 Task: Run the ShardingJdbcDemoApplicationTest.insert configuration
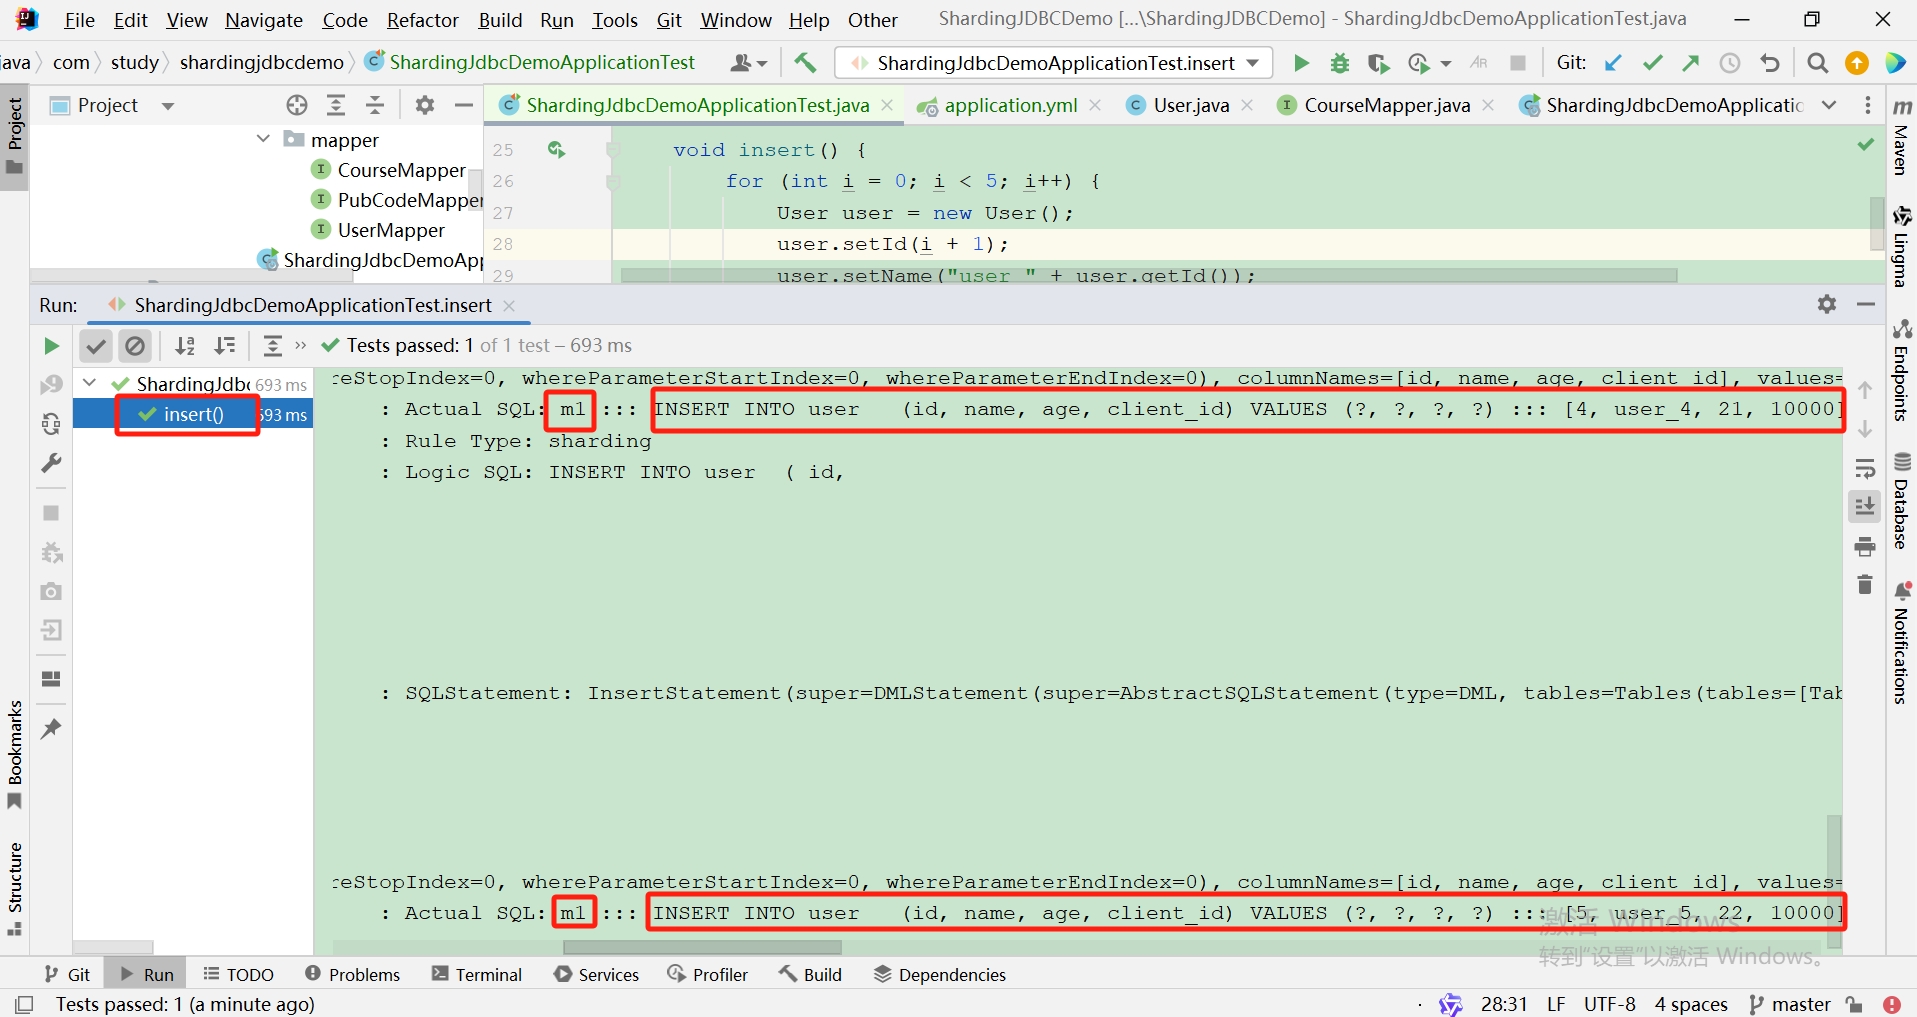(x=1300, y=63)
